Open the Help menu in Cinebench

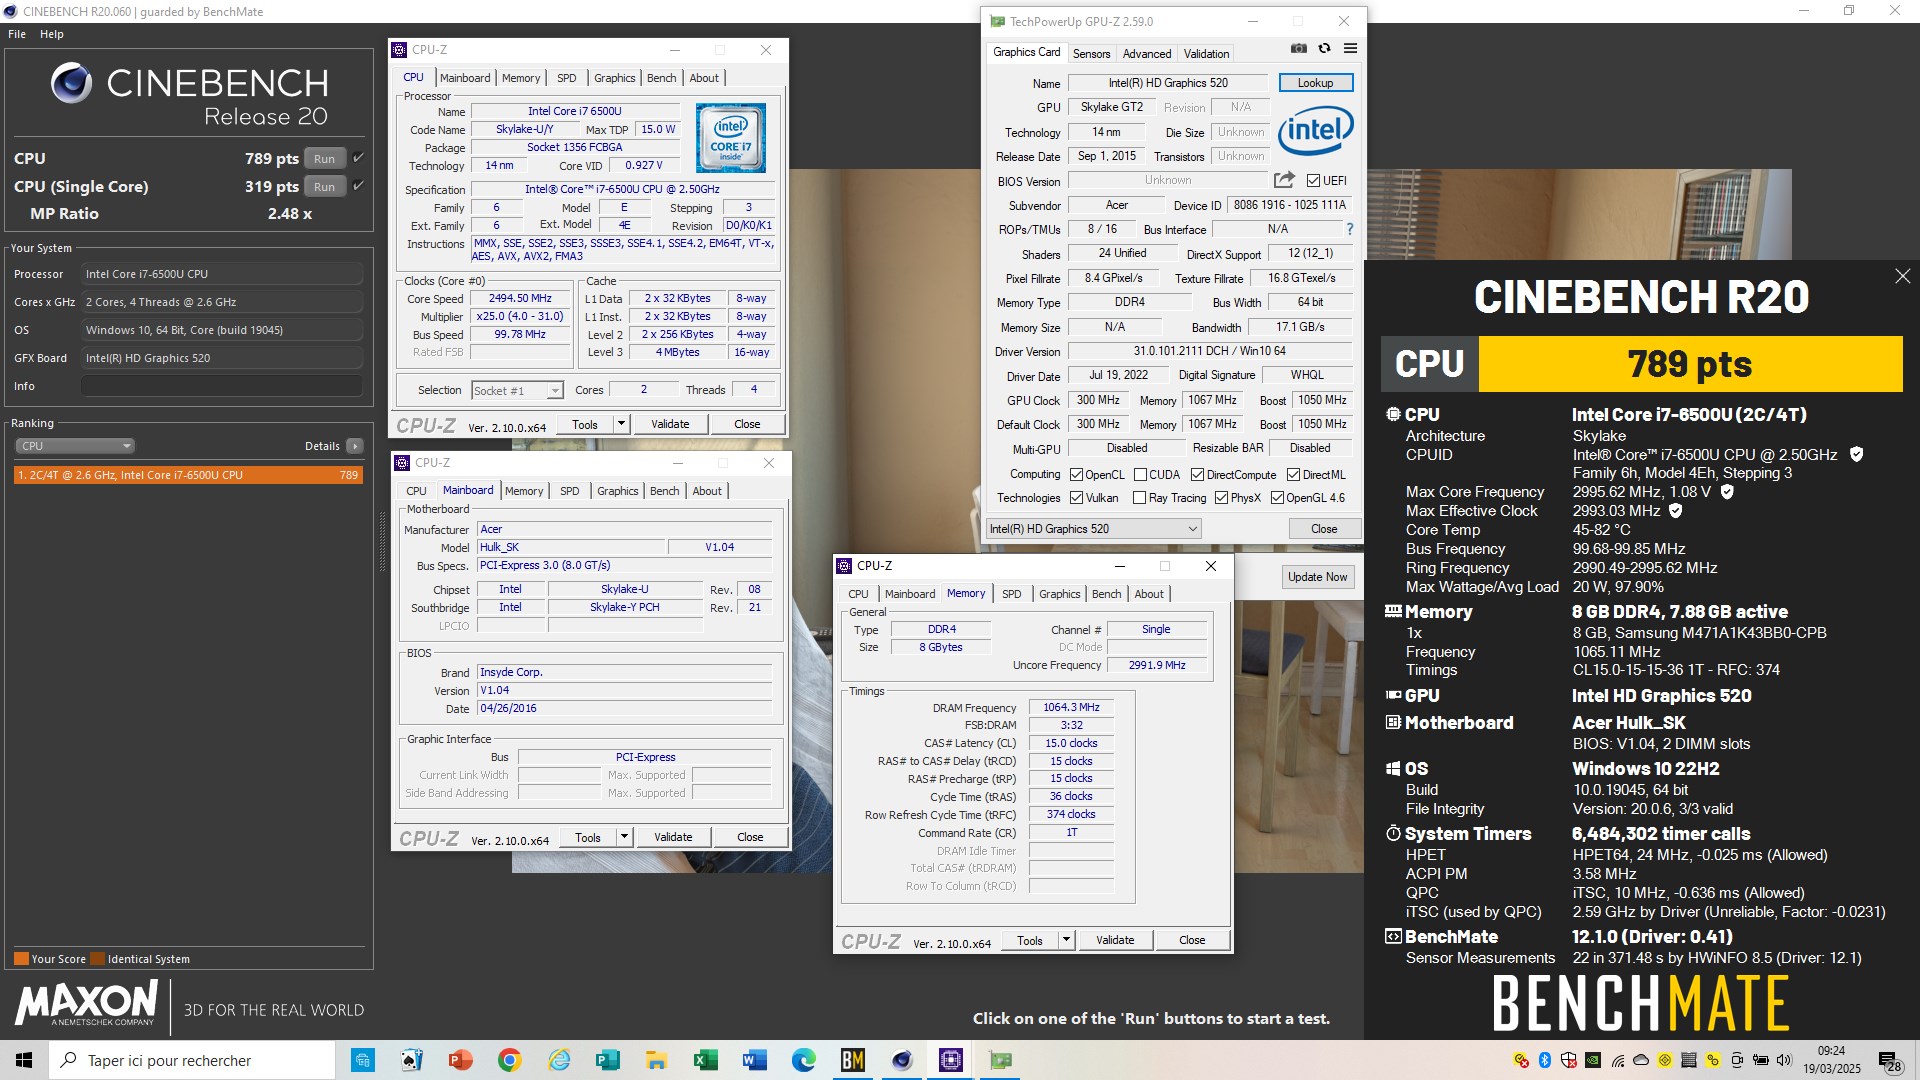point(52,34)
